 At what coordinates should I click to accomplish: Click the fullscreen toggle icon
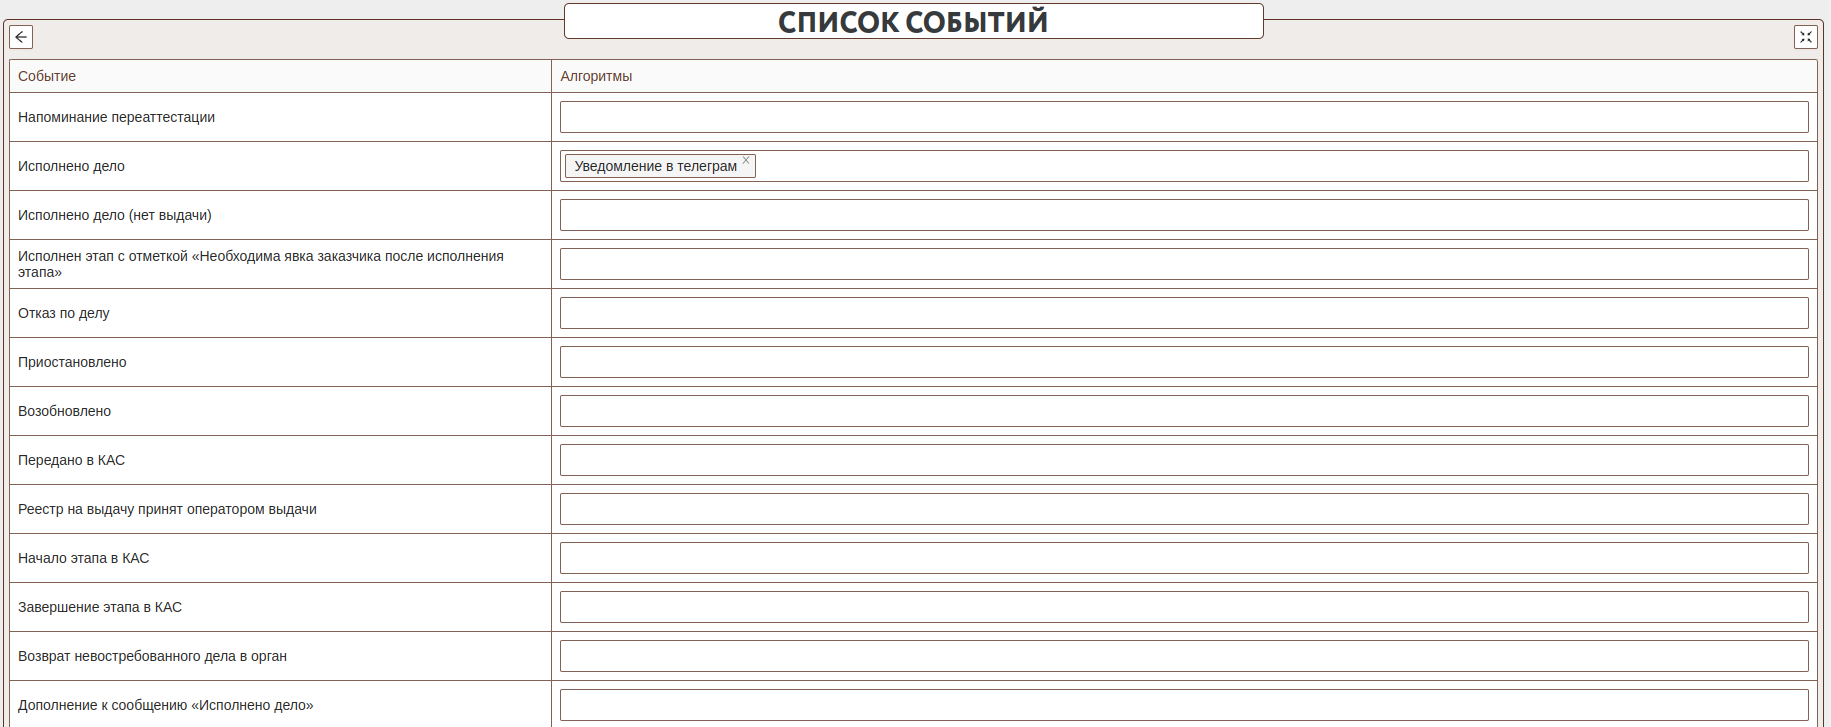[x=1805, y=37]
